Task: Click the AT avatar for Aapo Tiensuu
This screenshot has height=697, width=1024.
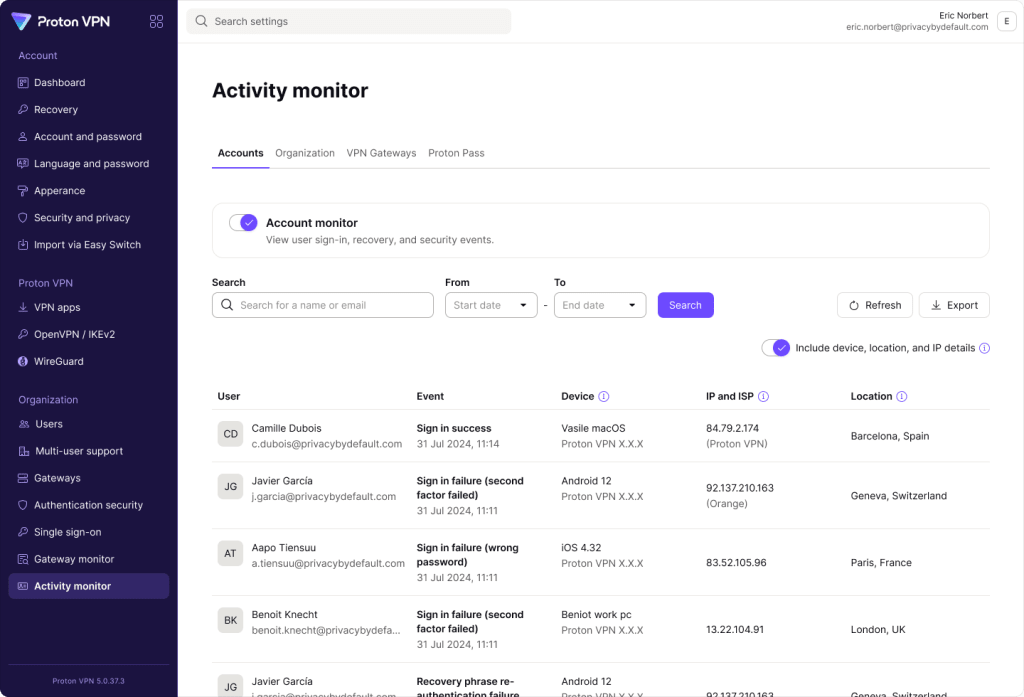Action: [x=231, y=553]
